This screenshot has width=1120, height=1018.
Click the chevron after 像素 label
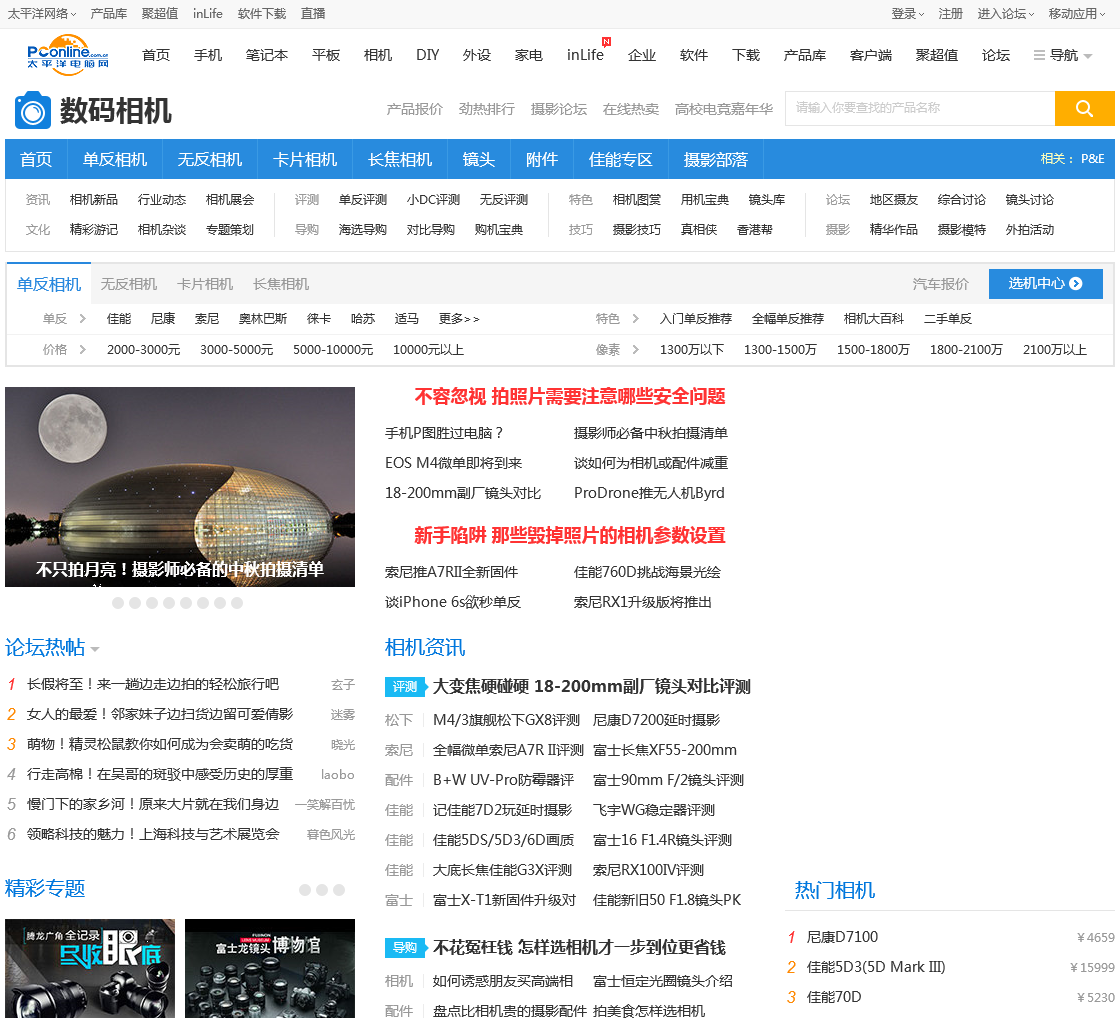(636, 349)
